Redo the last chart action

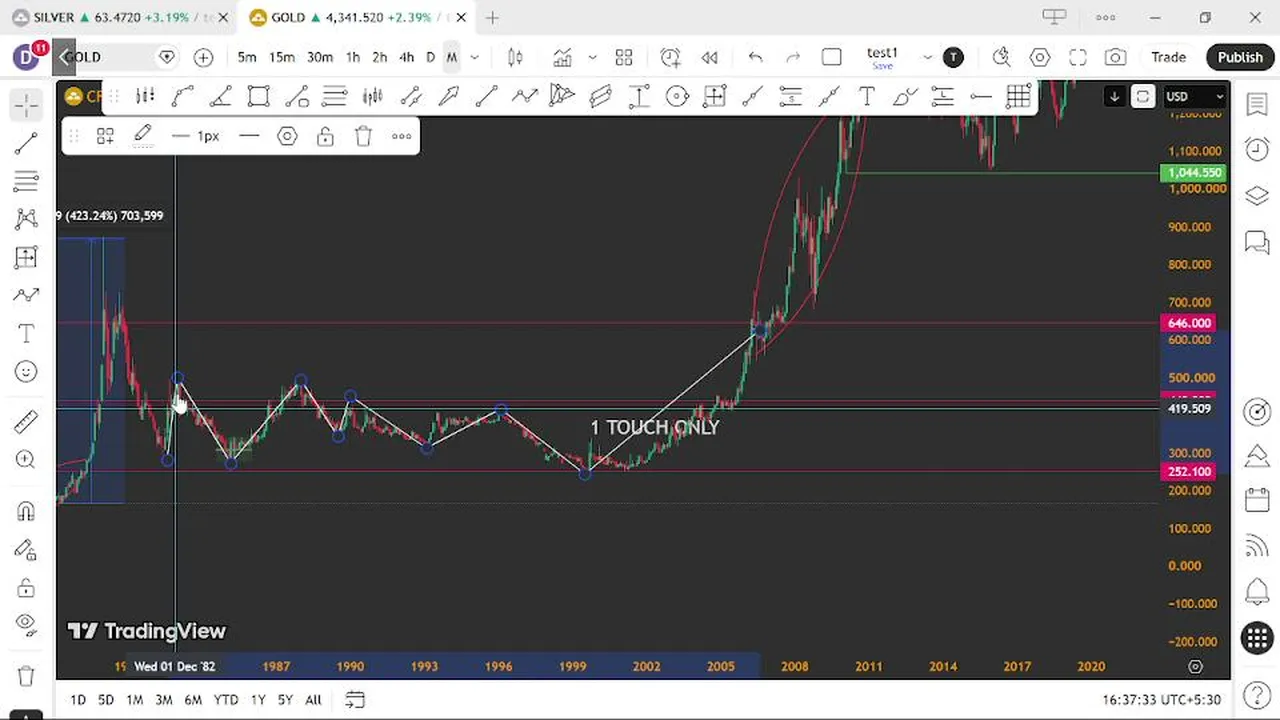(x=793, y=57)
